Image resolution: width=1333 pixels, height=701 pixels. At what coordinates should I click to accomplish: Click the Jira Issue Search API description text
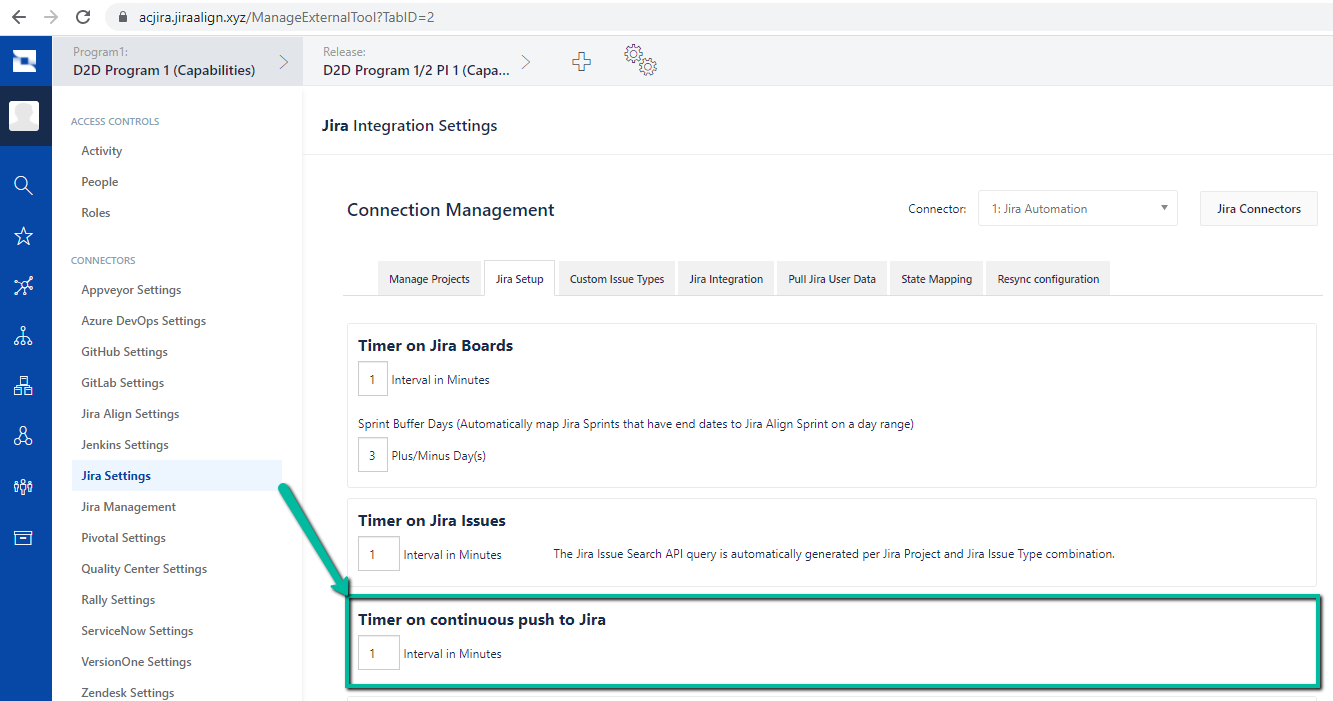tap(834, 554)
